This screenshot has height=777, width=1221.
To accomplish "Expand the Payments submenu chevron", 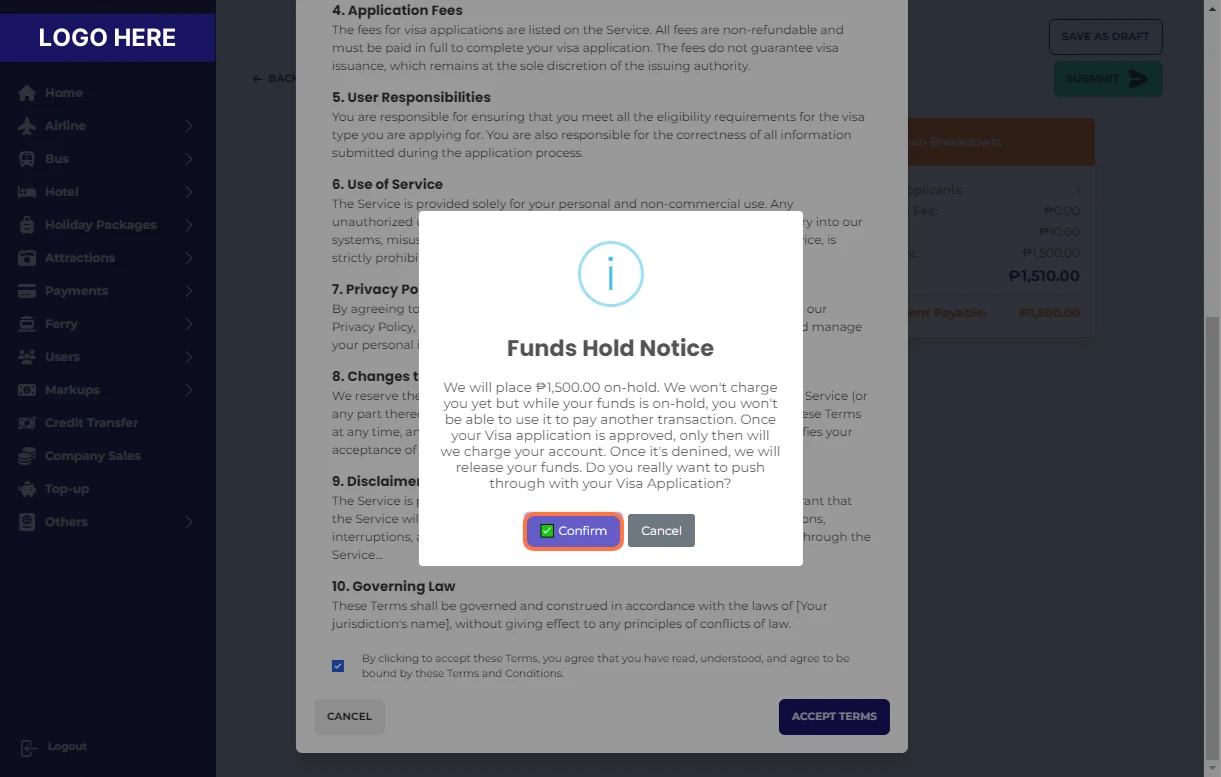I will pos(188,291).
